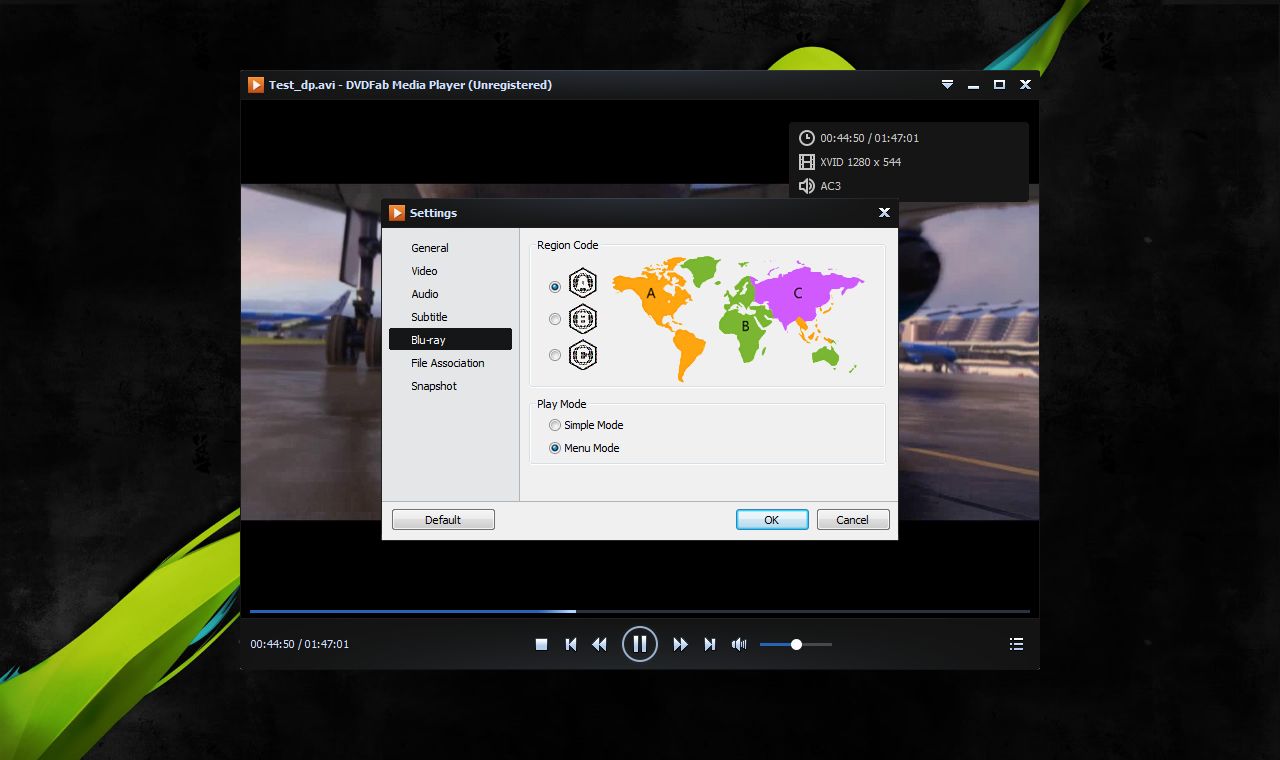The width and height of the screenshot is (1280, 760).
Task: Select region code A radio button
Action: tap(555, 287)
